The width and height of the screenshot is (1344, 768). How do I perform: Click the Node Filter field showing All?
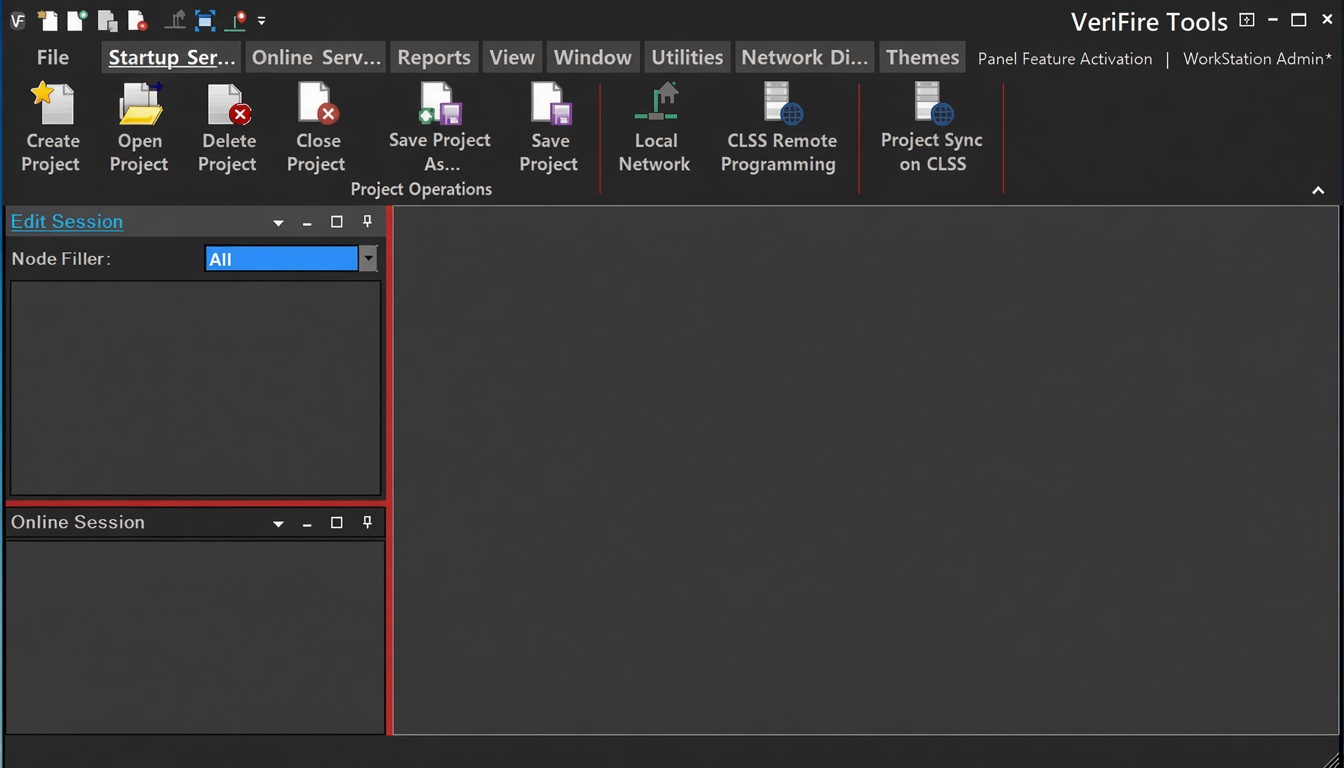tap(282, 259)
